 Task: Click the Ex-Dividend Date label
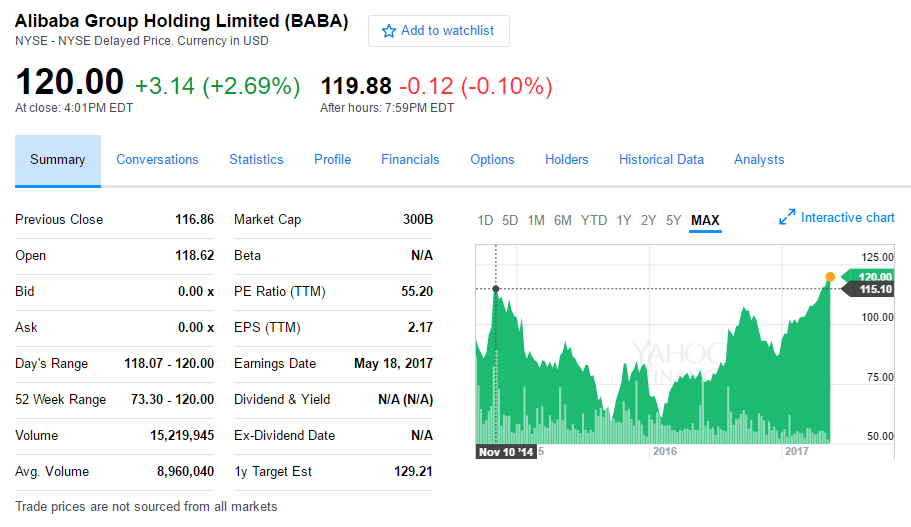284,436
